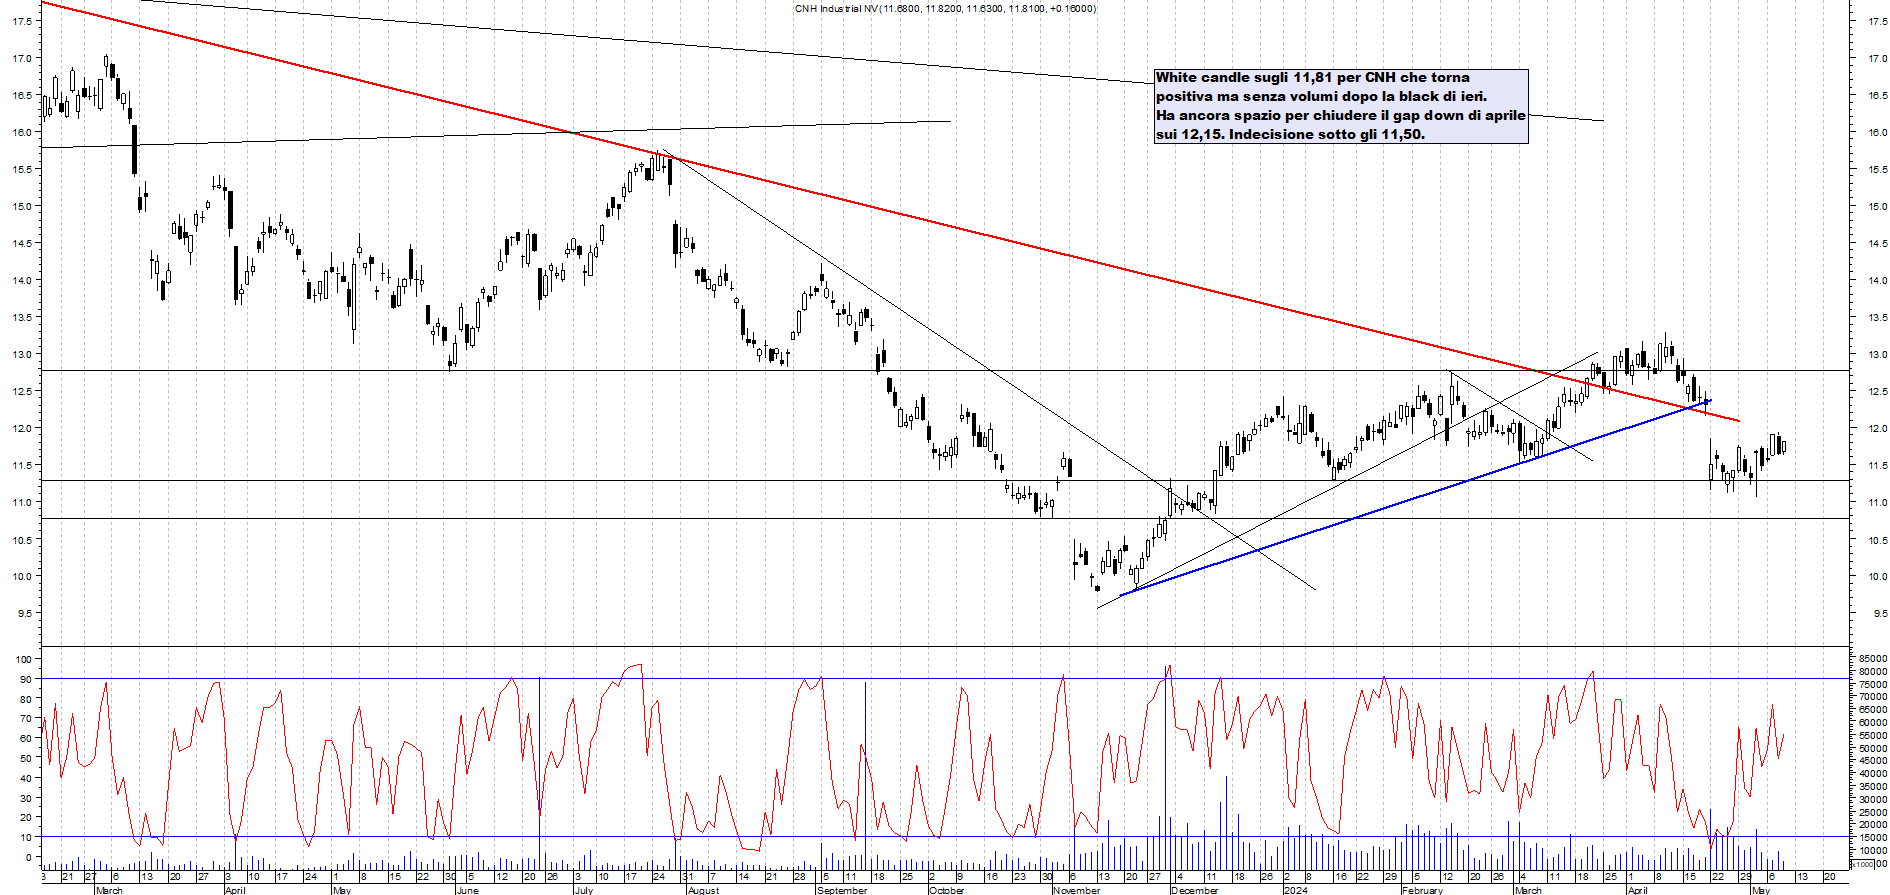This screenshot has height=895, width=1890.
Task: Click '11.0' on the left price axis
Action: [22, 502]
